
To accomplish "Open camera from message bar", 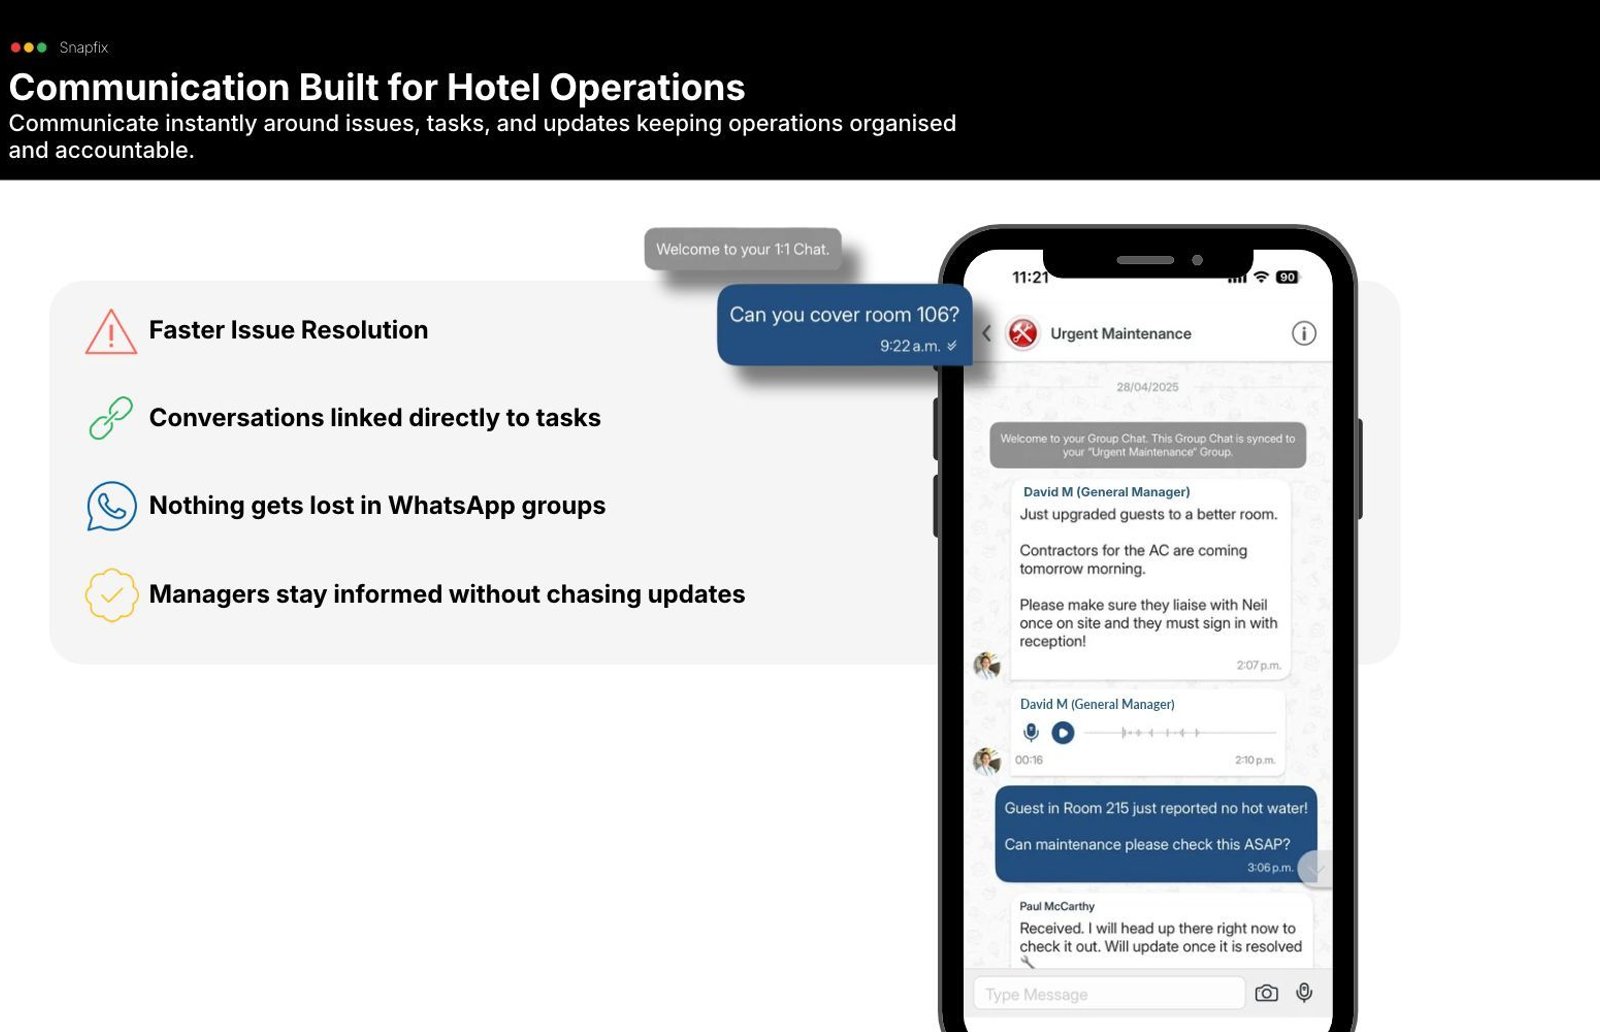I will [1266, 993].
